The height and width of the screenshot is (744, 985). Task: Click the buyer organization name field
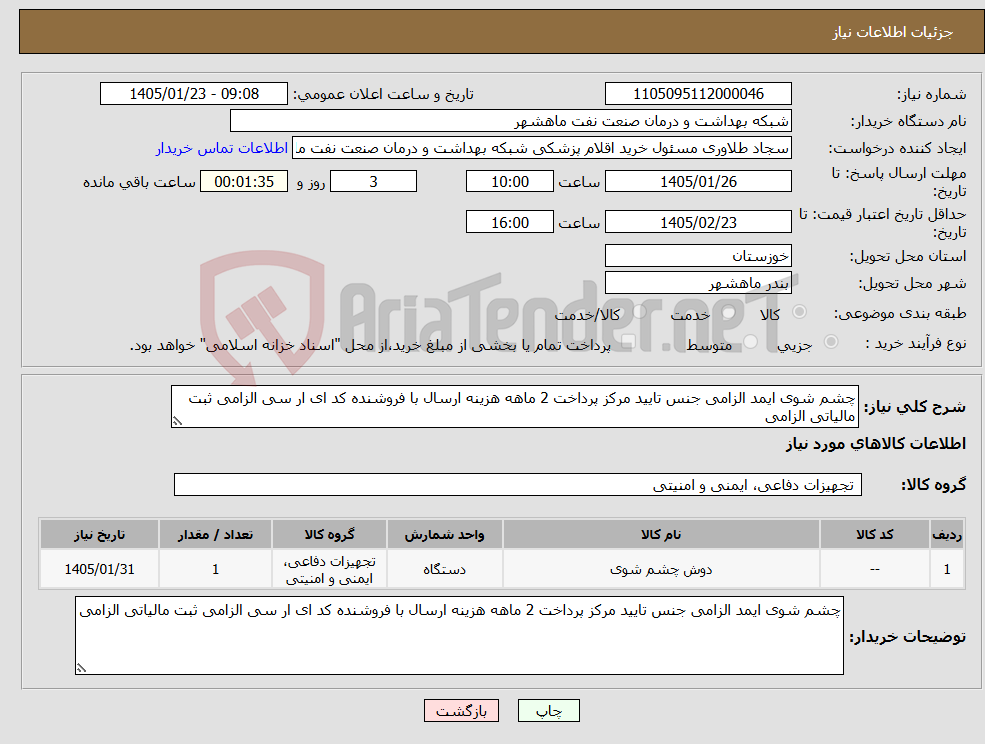[x=511, y=121]
